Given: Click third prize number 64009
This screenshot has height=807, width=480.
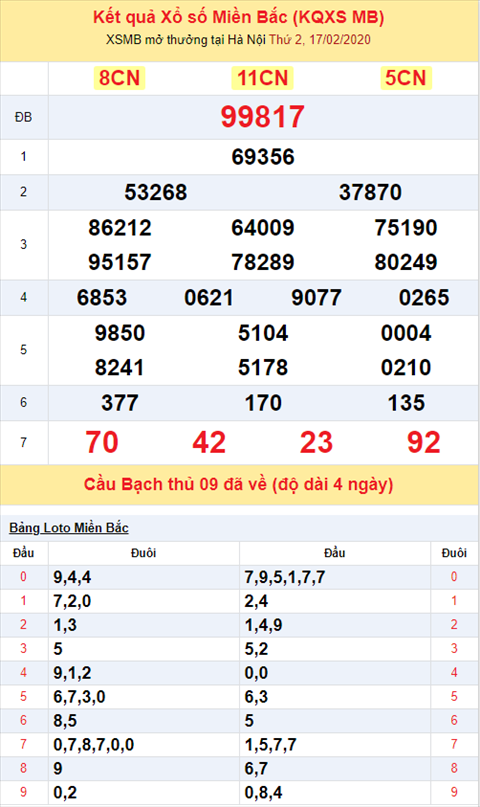Looking at the screenshot, I should pos(263,228).
